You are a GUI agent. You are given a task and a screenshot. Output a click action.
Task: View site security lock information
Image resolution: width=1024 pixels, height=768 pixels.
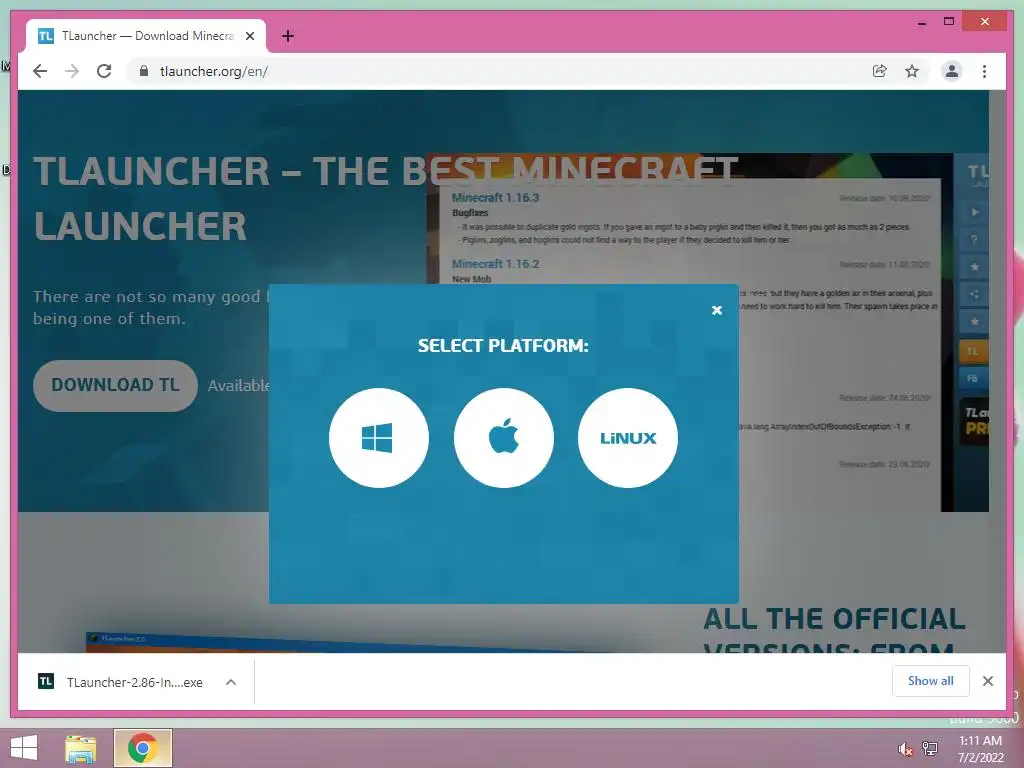[144, 71]
